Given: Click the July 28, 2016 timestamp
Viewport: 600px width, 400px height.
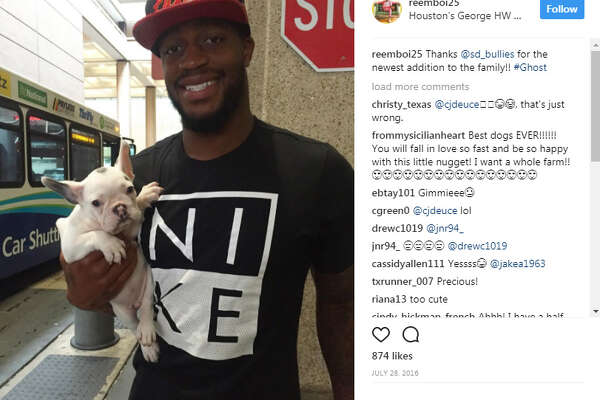Looking at the screenshot, I should pos(395,373).
